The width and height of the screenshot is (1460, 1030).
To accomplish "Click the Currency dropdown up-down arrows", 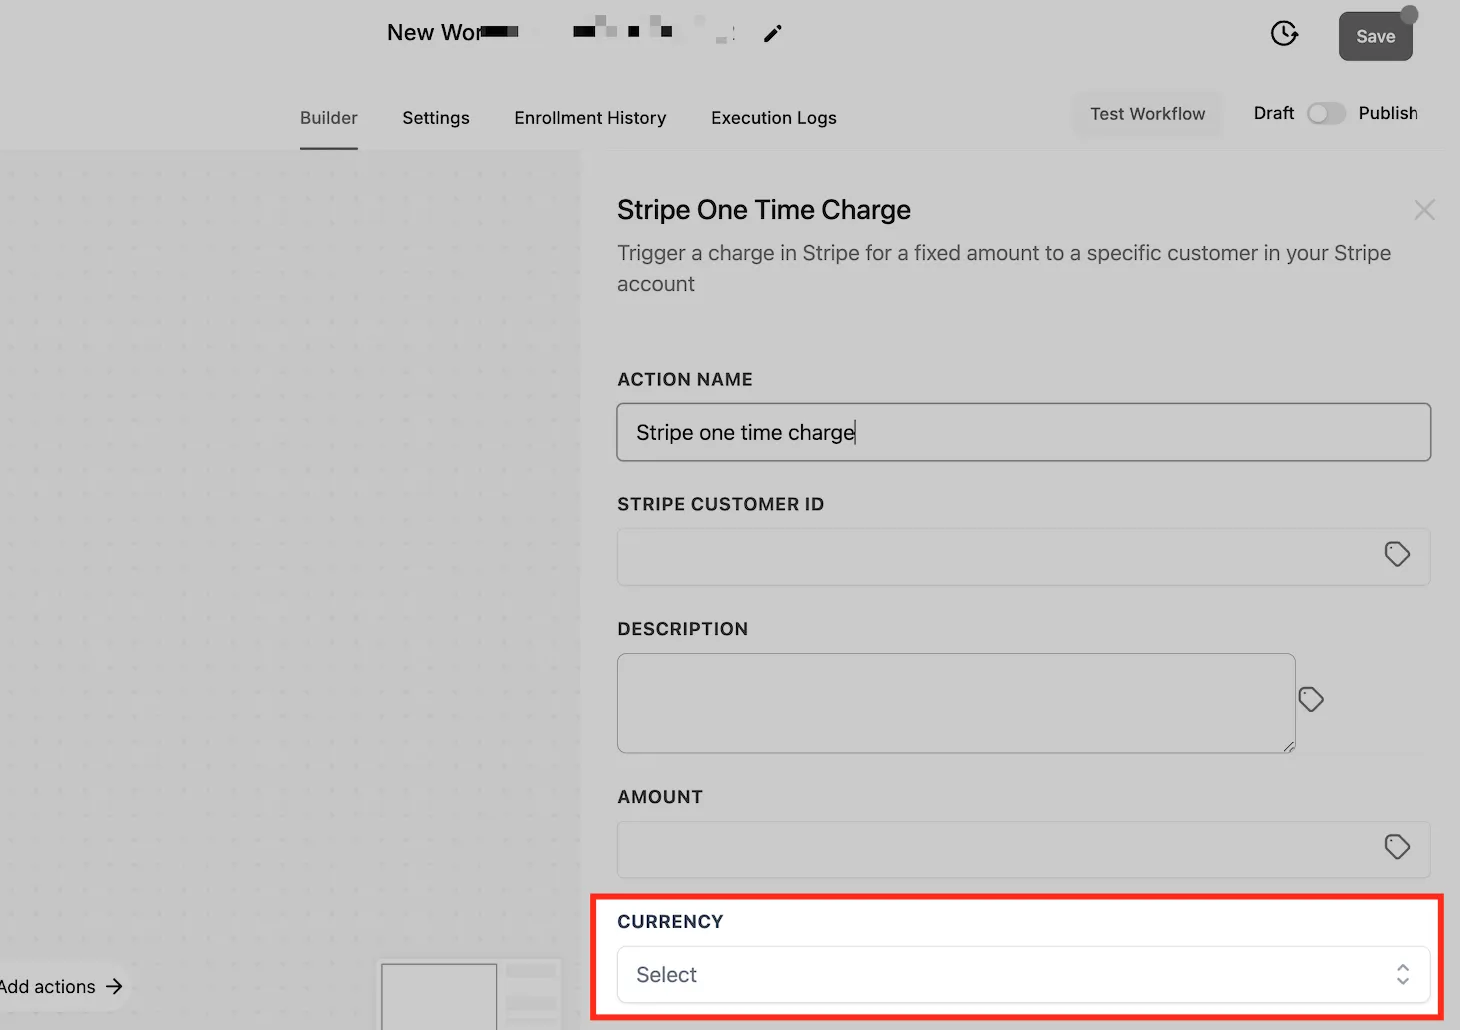I will (1403, 975).
